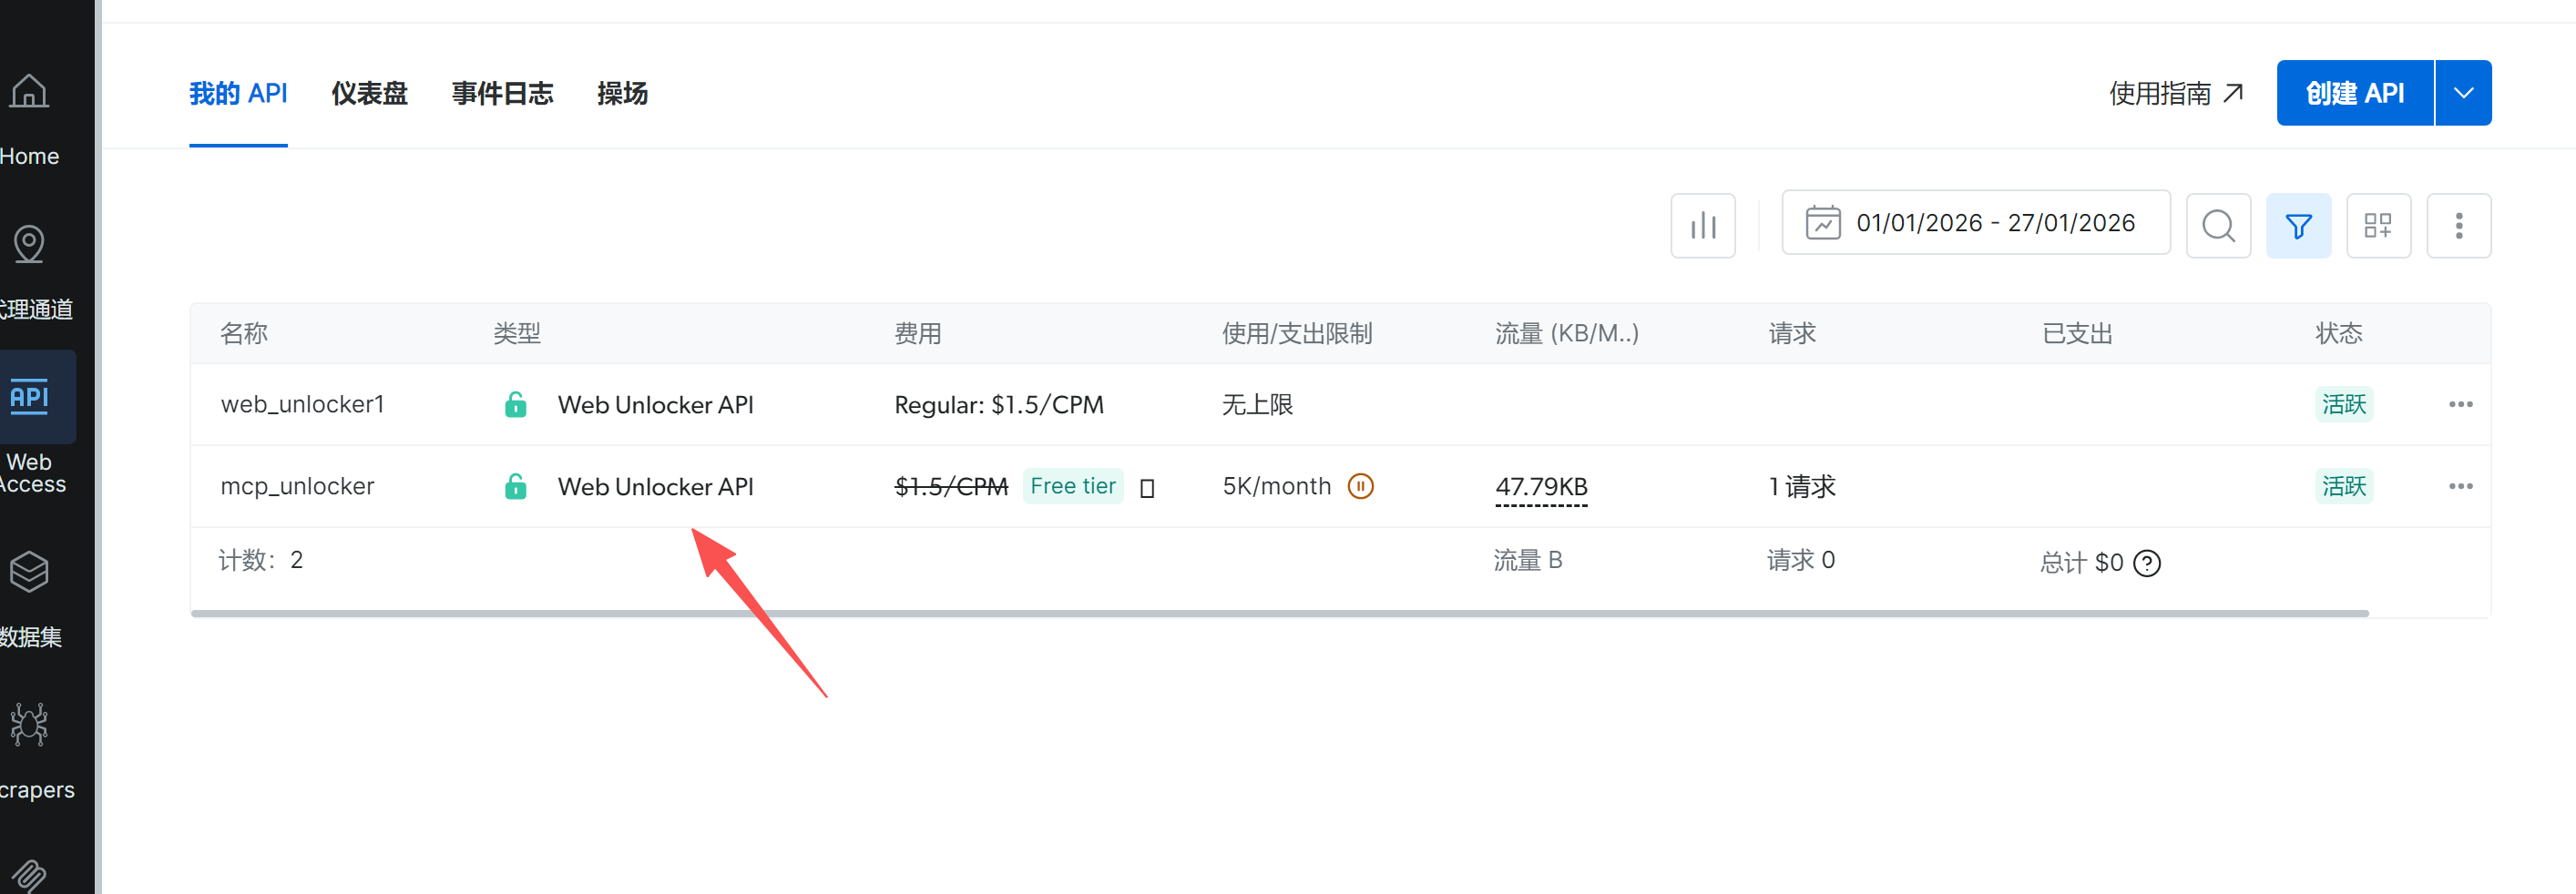Screen dimensions: 2576x894
Task: Open the Scrapers spider icon
Action: 29,725
